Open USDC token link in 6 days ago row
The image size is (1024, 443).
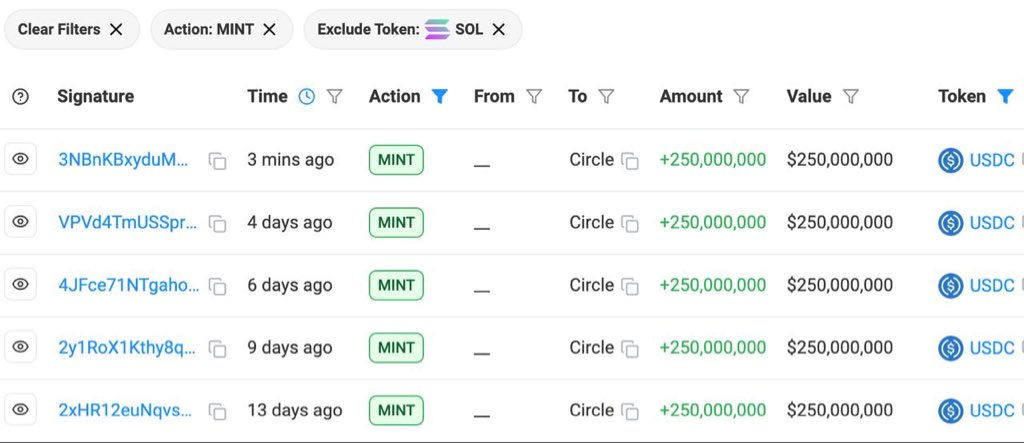[992, 285]
